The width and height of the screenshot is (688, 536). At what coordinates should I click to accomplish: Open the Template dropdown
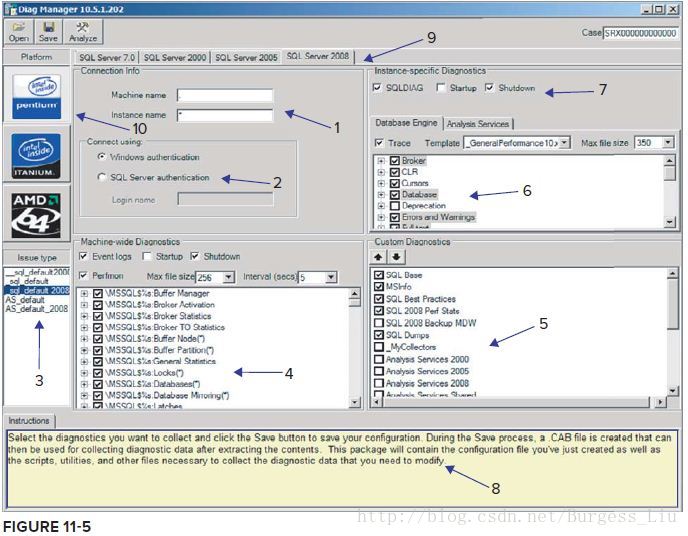point(564,143)
